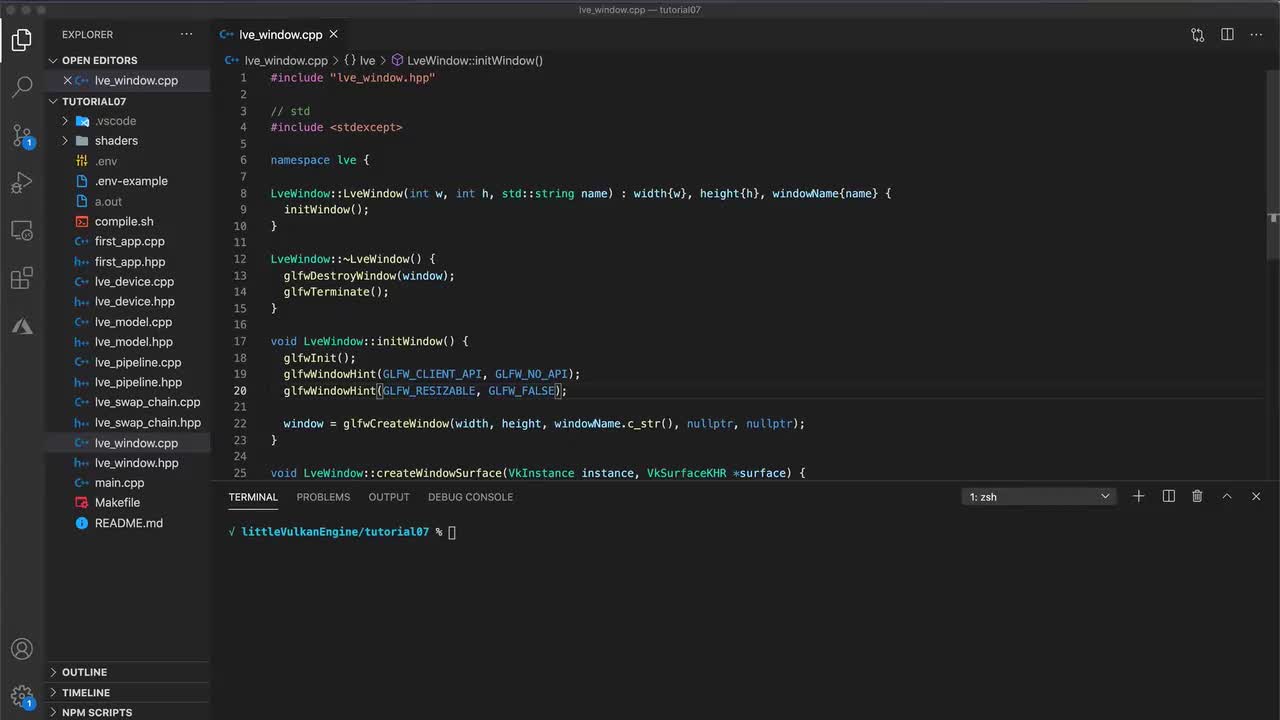Image resolution: width=1280 pixels, height=720 pixels.
Task: Create a new terminal with plus icon
Action: (x=1138, y=496)
